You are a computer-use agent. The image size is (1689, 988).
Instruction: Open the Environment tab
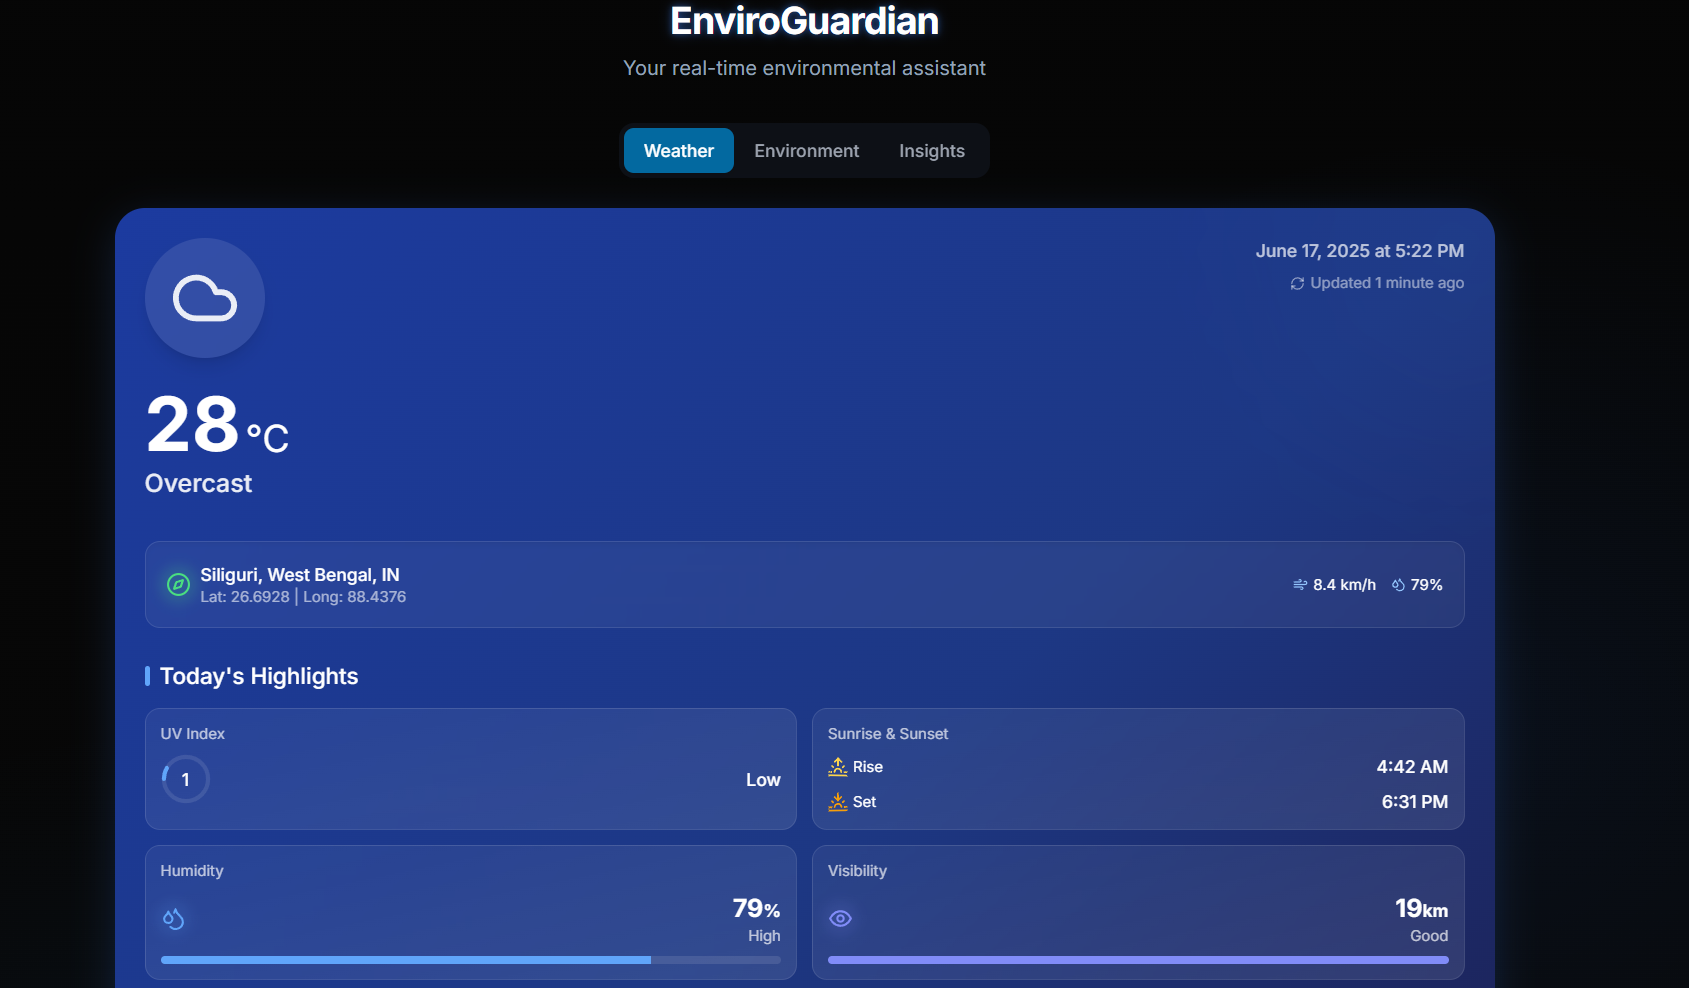tap(806, 151)
